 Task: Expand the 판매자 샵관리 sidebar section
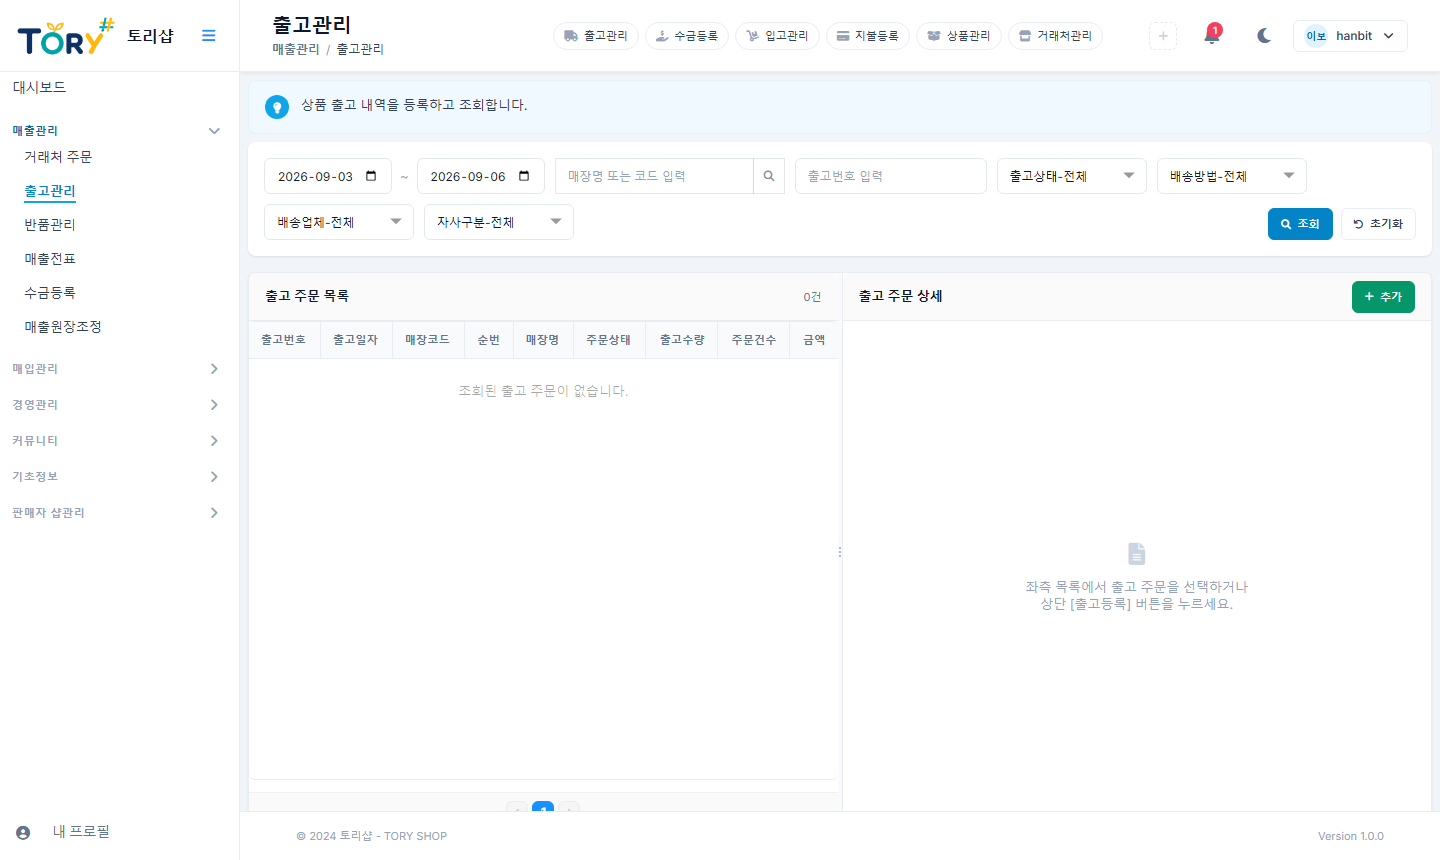tap(116, 513)
